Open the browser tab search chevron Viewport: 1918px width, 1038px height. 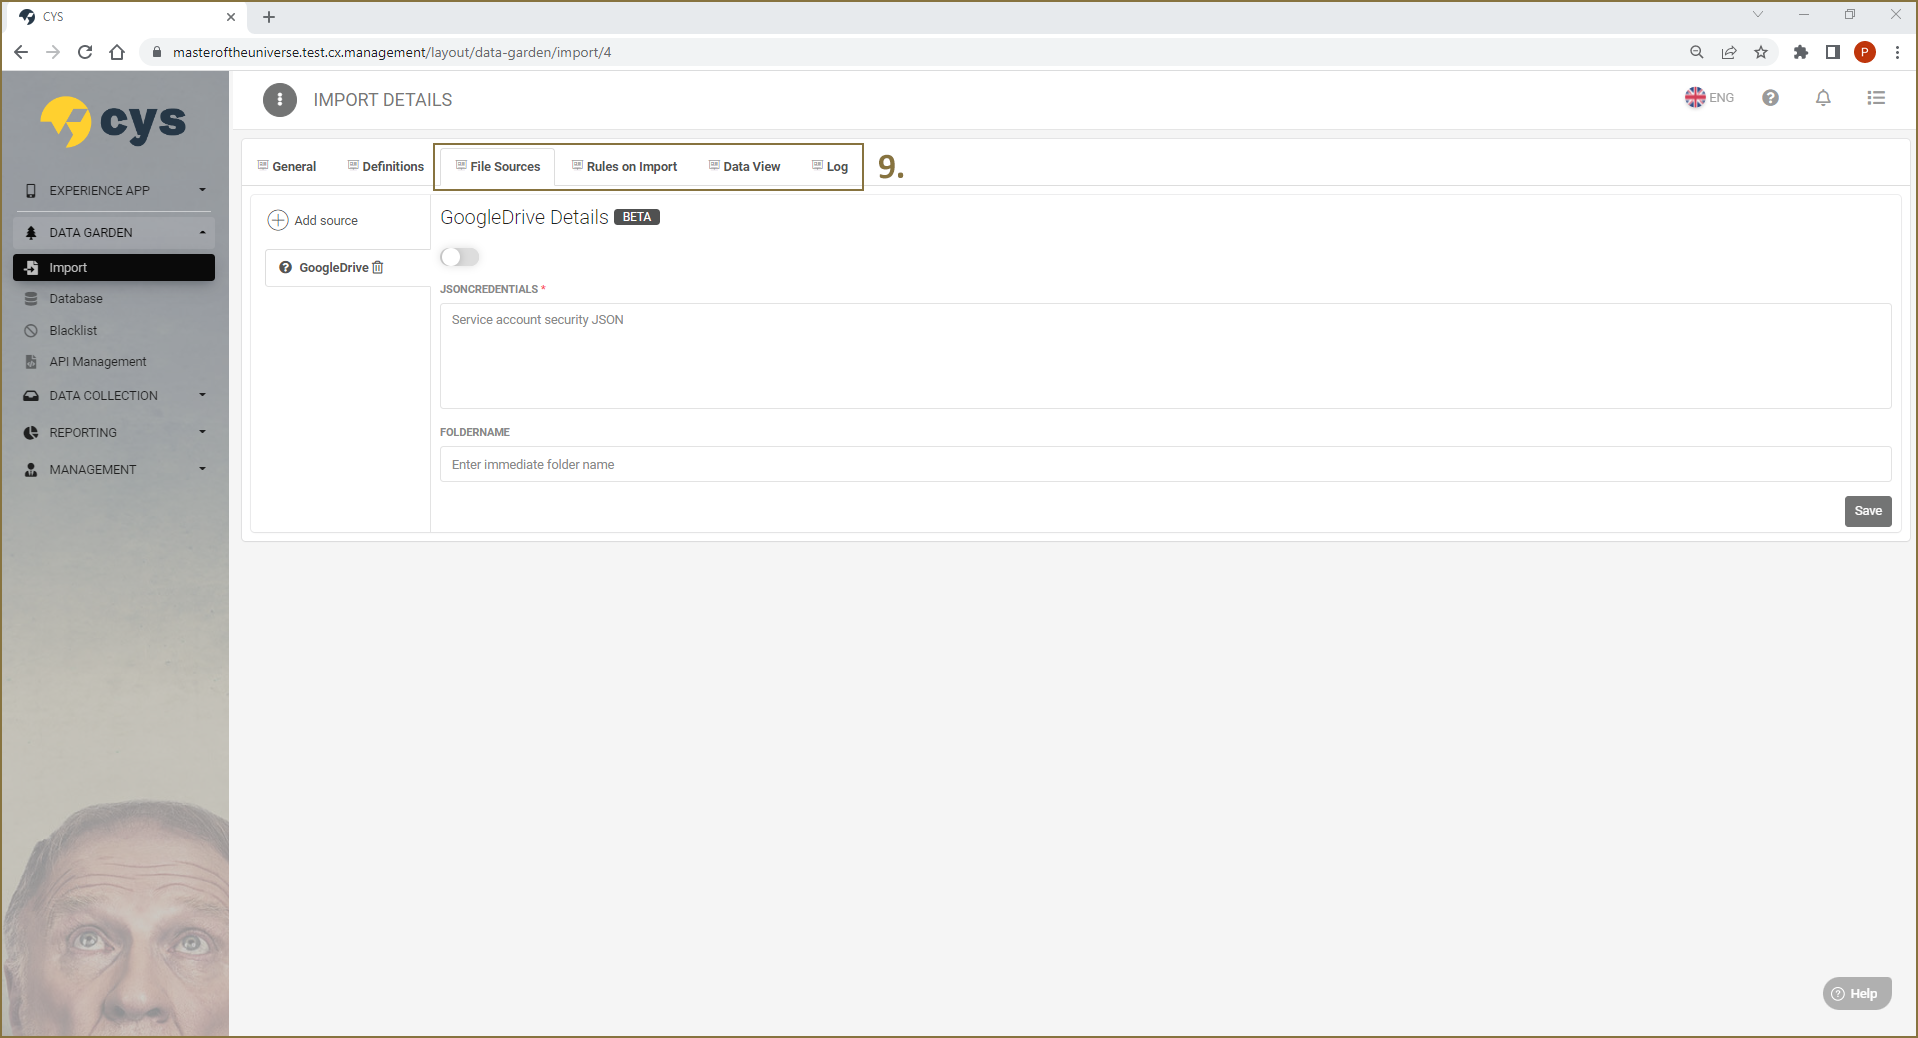(x=1758, y=14)
